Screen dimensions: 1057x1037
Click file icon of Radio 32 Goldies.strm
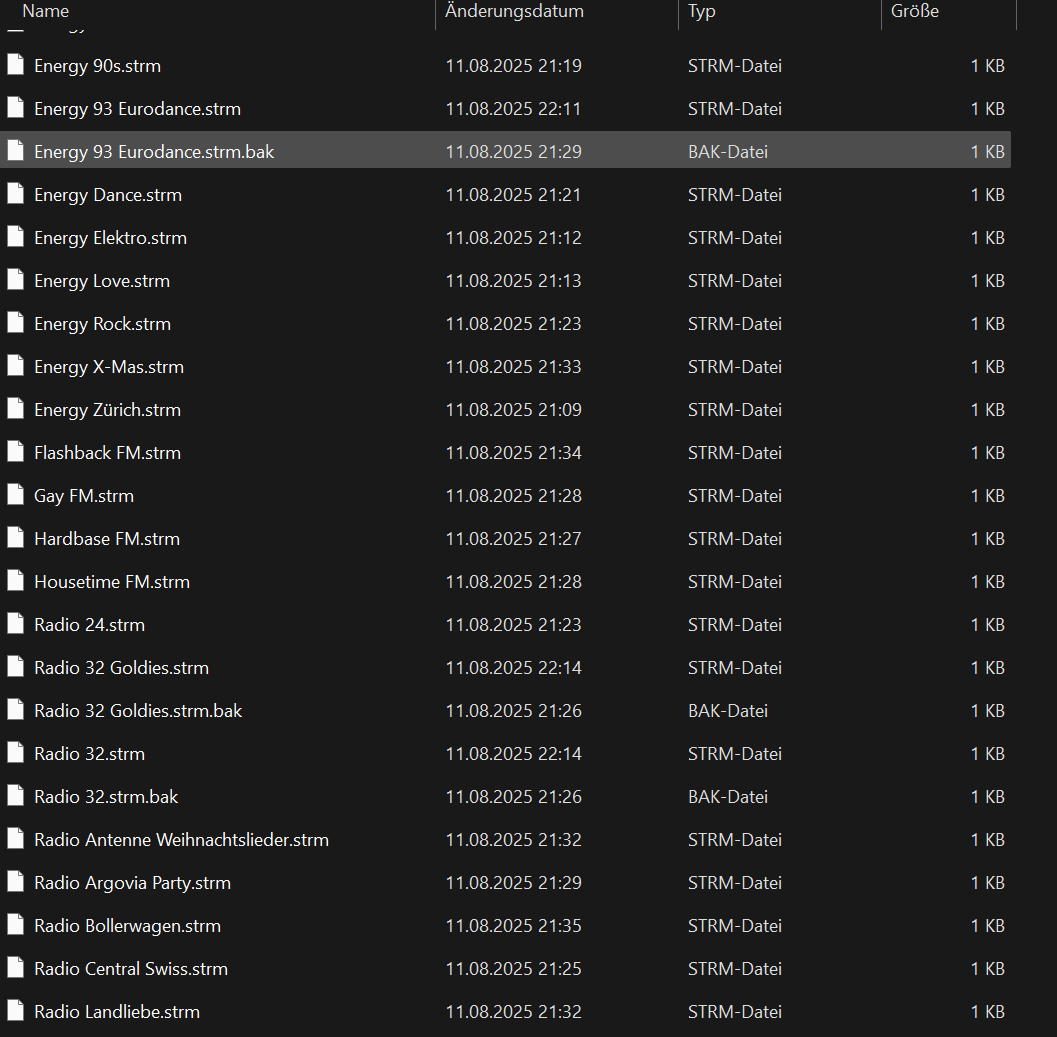coord(16,666)
